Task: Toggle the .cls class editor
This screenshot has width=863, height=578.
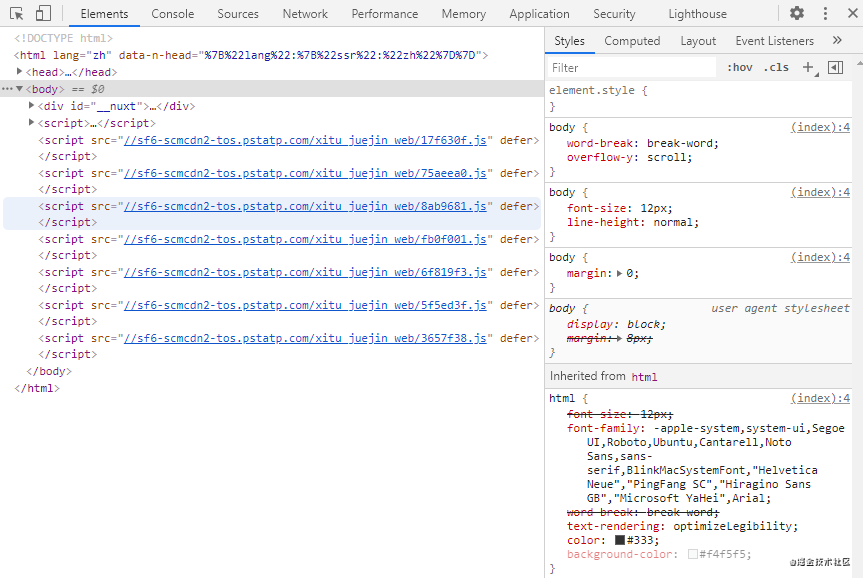Action: pos(776,67)
